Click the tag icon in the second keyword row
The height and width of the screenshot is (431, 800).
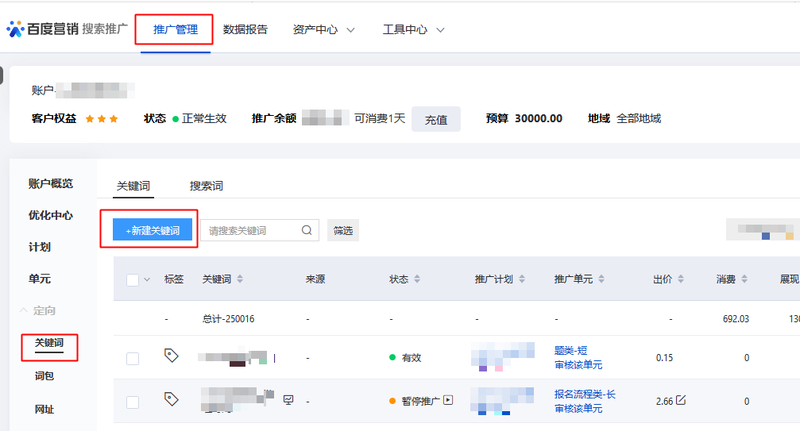point(171,399)
